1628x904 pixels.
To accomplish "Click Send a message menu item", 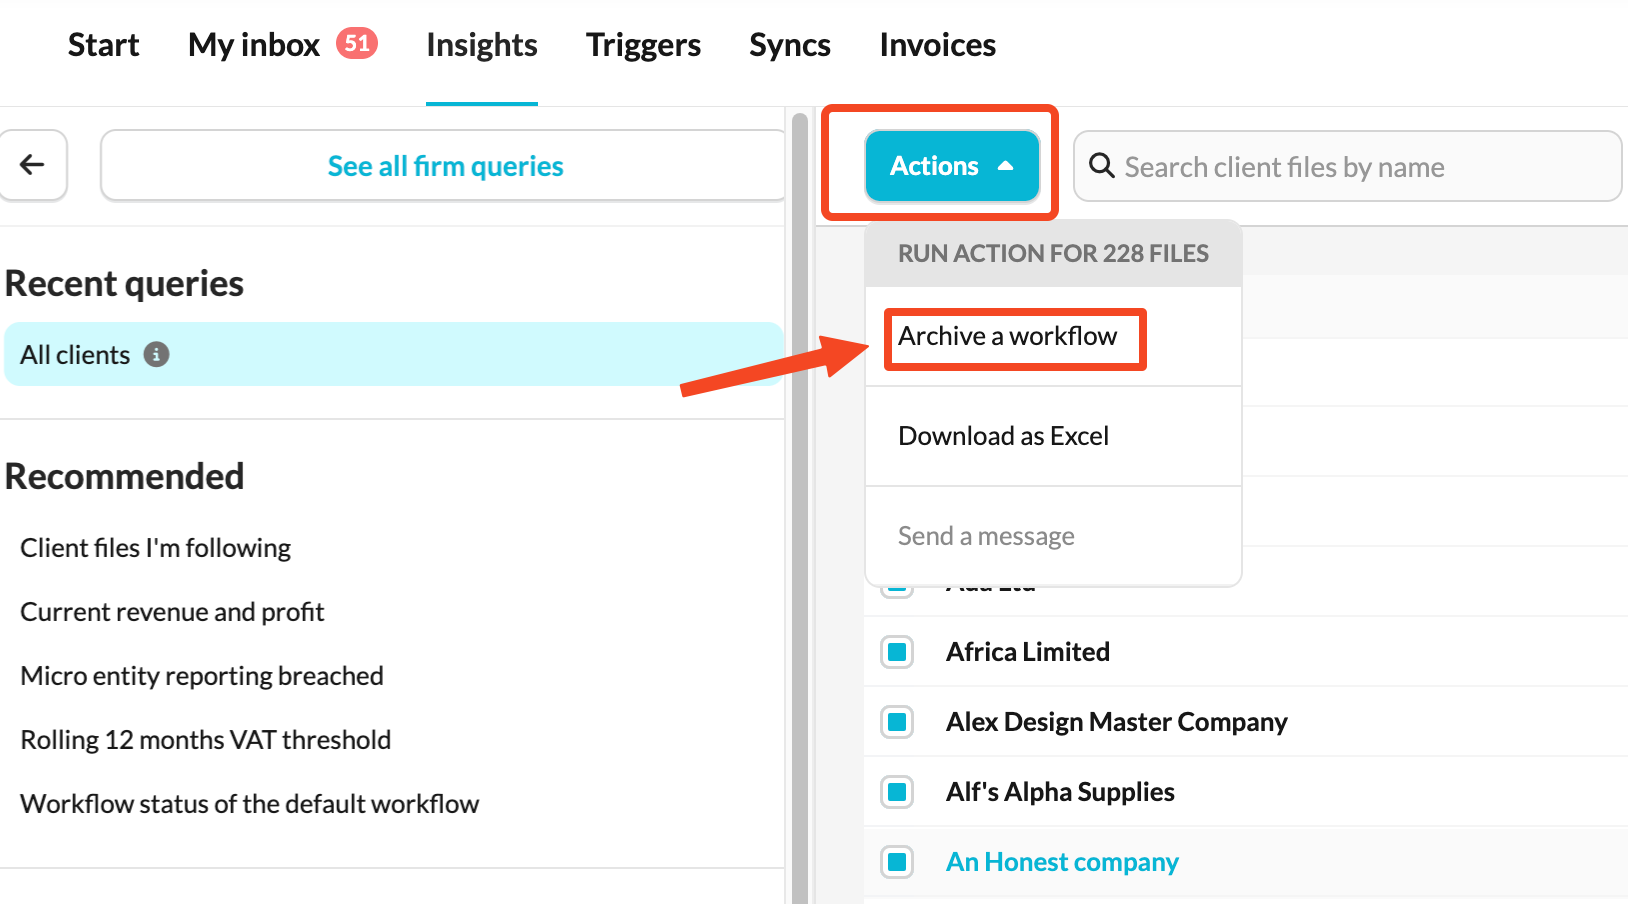I will coord(986,536).
